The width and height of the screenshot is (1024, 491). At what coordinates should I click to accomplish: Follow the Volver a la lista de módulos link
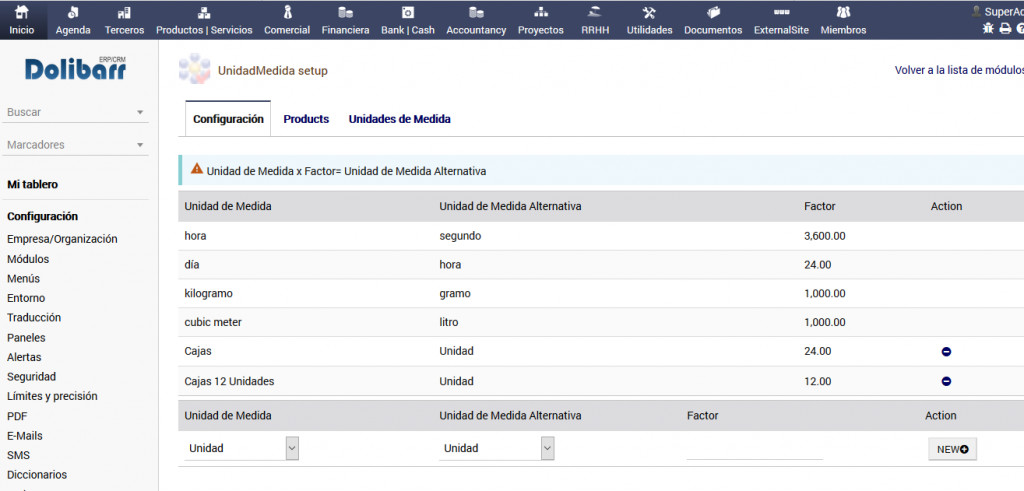pyautogui.click(x=958, y=71)
